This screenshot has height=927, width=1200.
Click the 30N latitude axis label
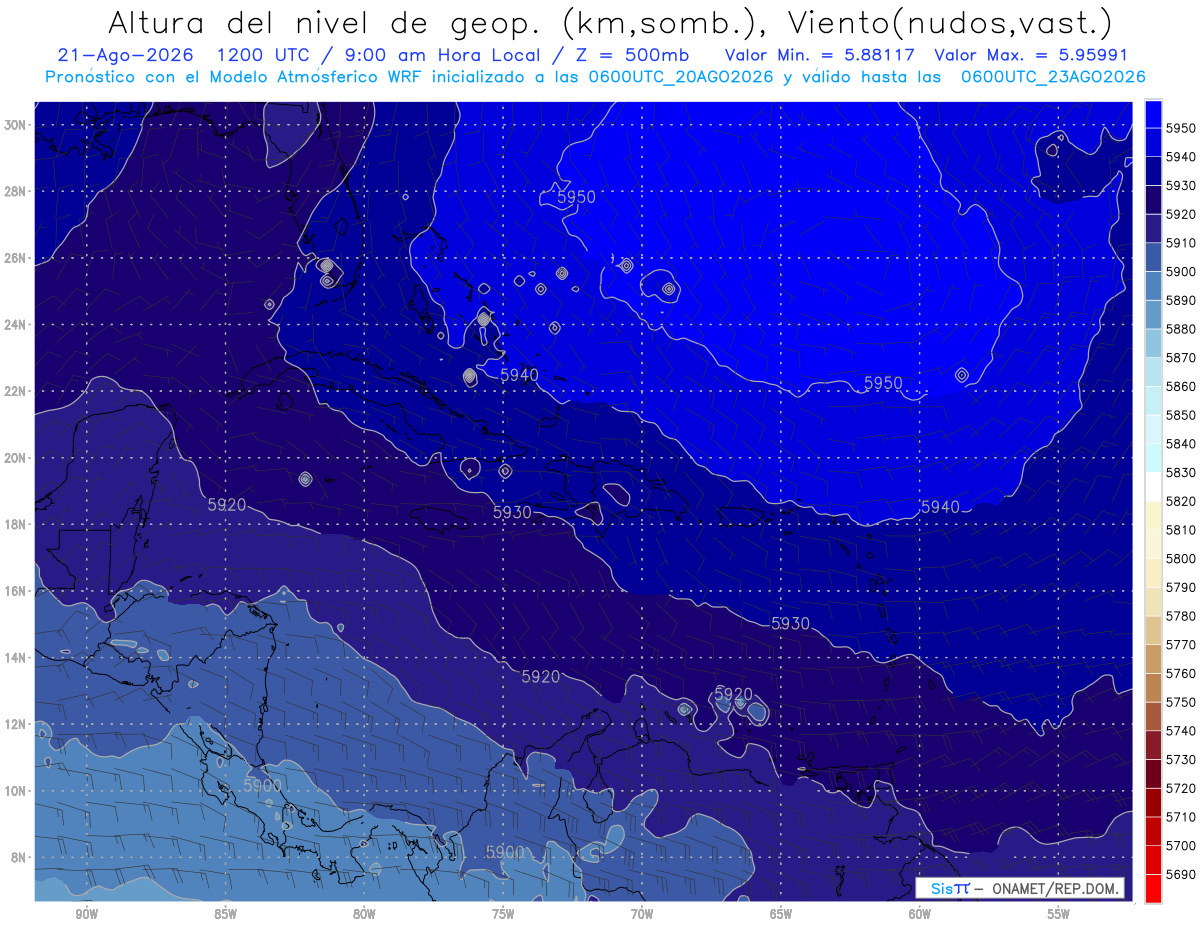(x=17, y=125)
